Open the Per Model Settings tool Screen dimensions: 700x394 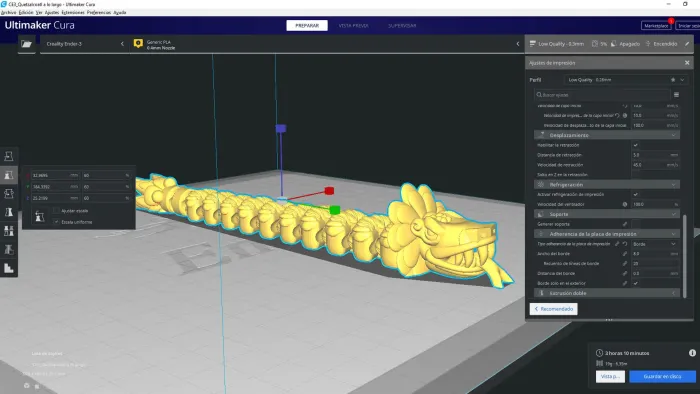pos(8,231)
